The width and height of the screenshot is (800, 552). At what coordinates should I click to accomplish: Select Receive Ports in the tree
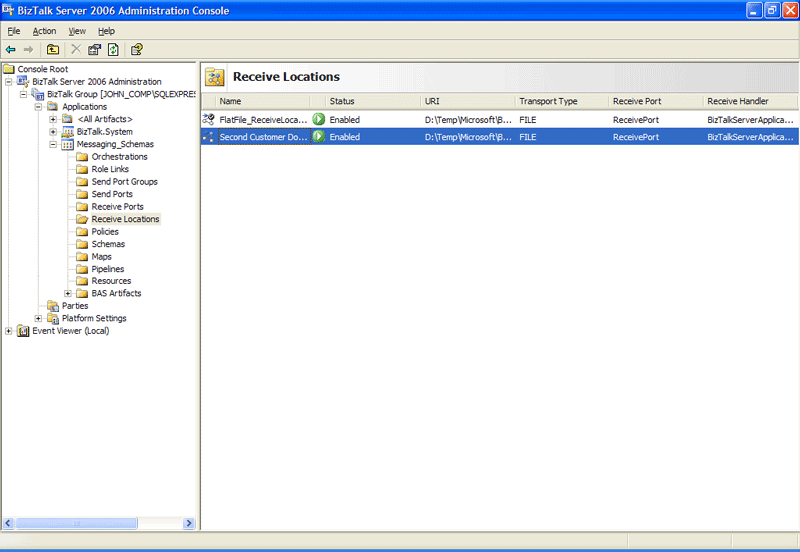coord(117,207)
